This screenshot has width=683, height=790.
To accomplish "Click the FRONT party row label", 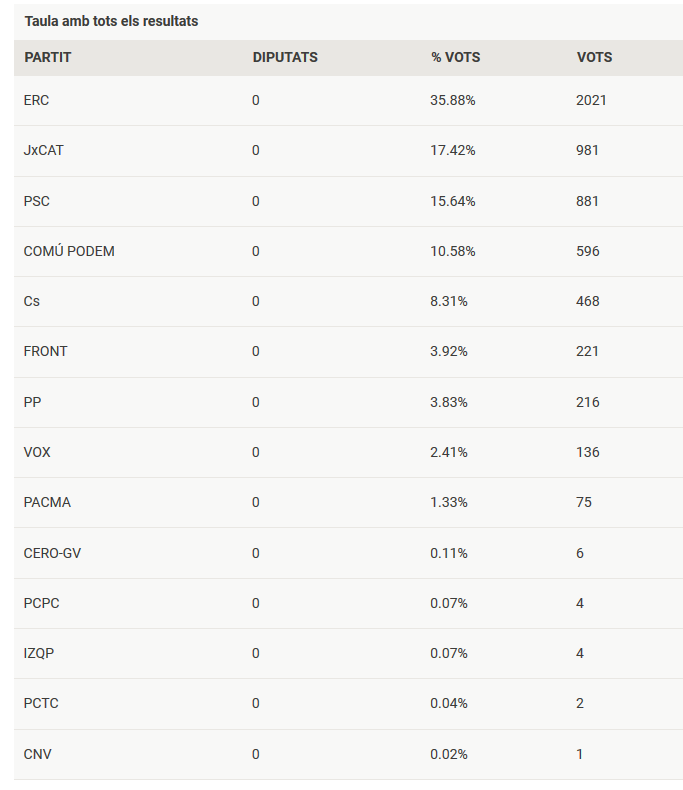I will point(46,351).
